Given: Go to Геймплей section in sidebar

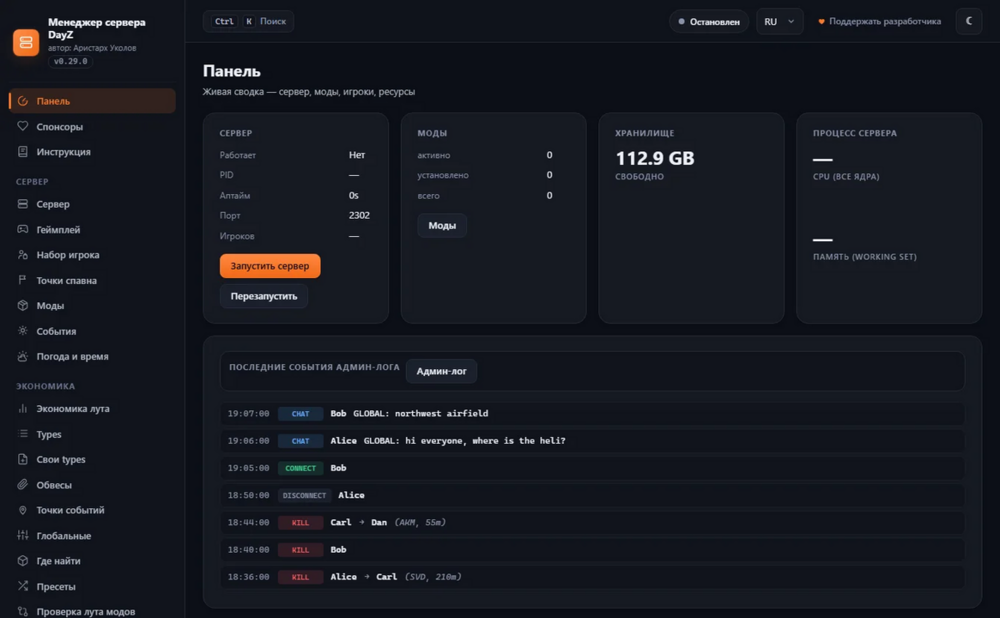Looking at the screenshot, I should [x=92, y=230].
